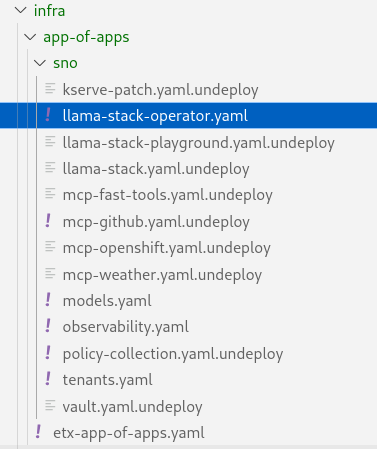
Task: Click the YAML icon of llama-stack-operator.yaml
Action: point(48,115)
